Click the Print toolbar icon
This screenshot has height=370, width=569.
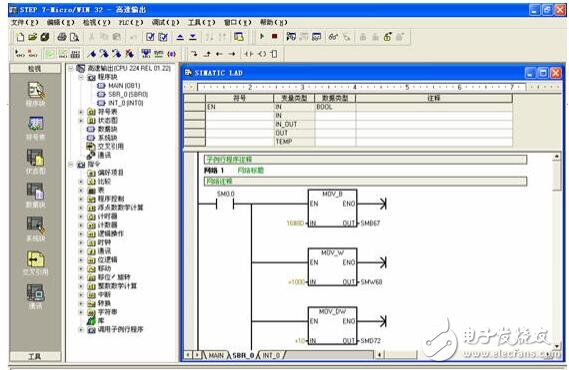pyautogui.click(x=62, y=37)
